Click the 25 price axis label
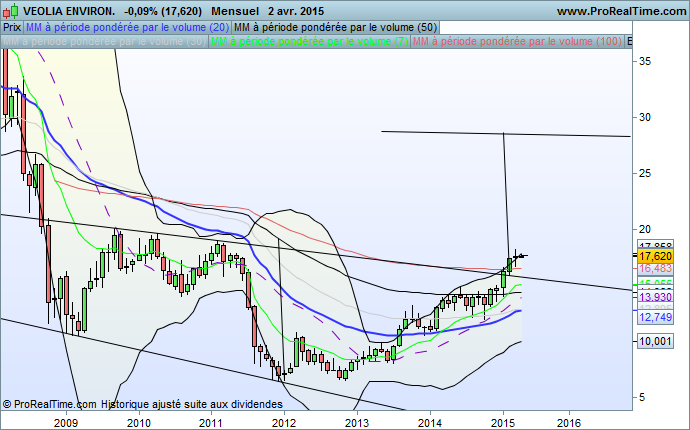 (645, 173)
